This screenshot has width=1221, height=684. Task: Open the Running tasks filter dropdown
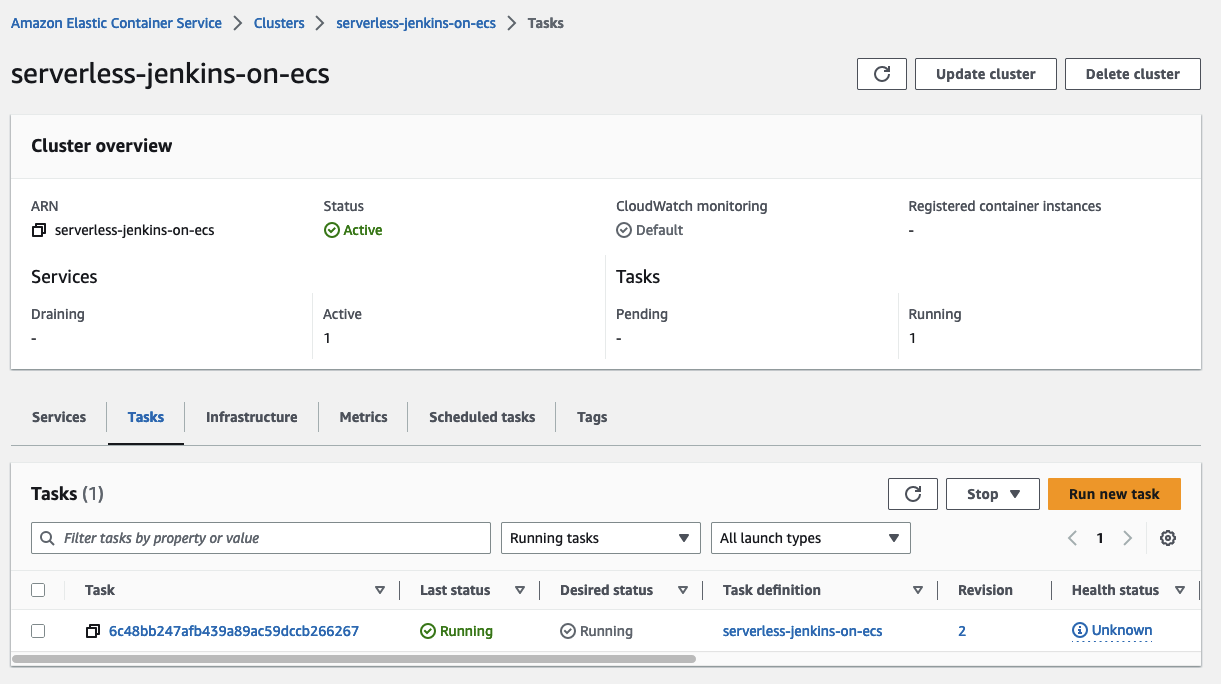click(x=600, y=538)
